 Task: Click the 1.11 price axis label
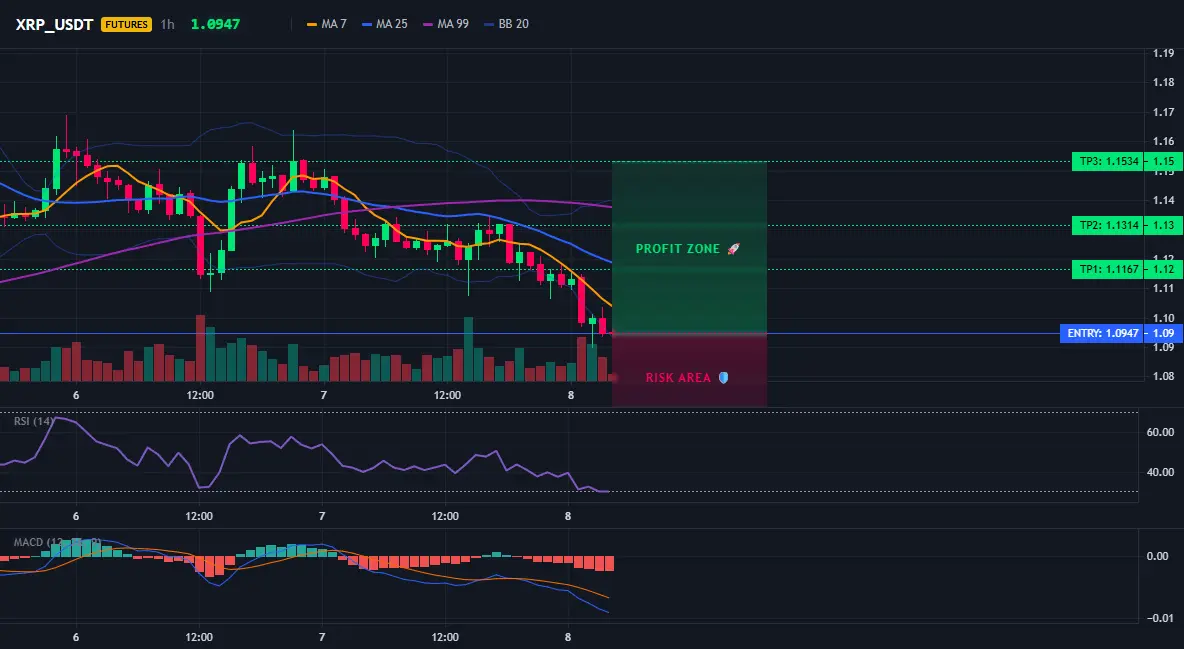(1164, 288)
